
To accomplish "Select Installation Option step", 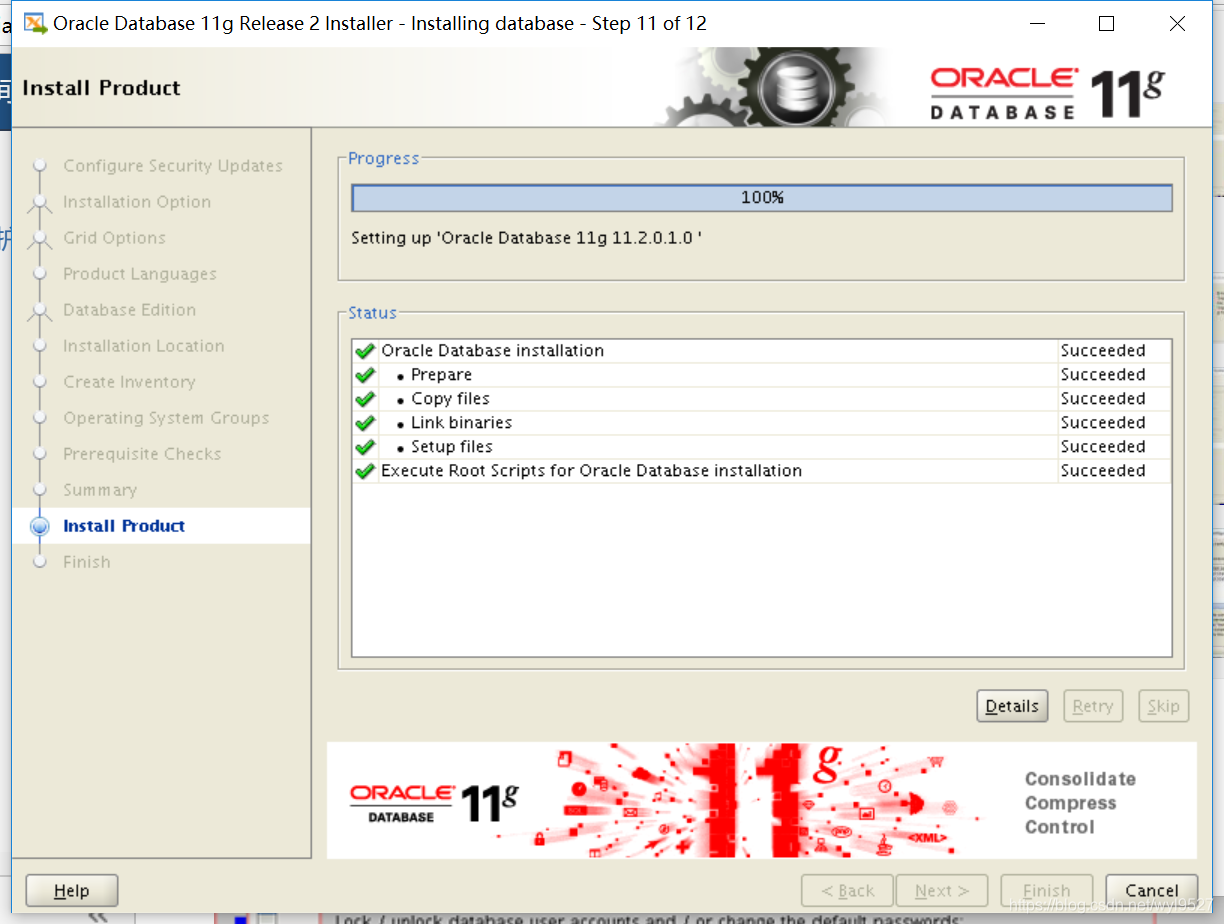I will point(137,202).
